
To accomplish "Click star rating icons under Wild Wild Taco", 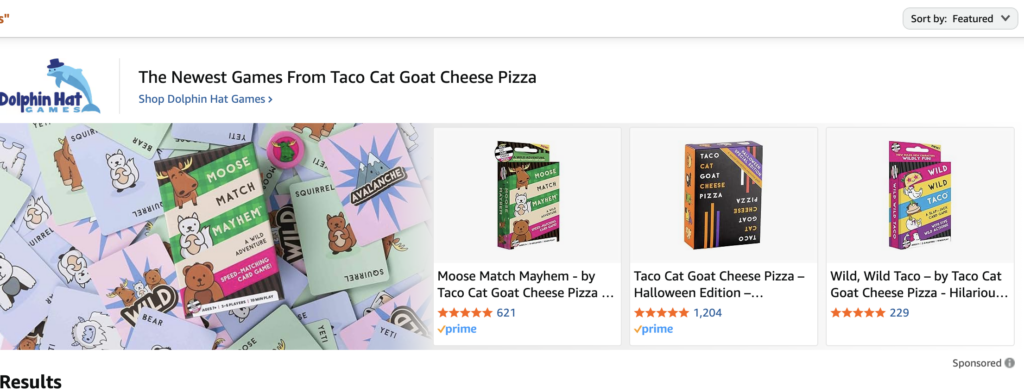I will pos(857,313).
